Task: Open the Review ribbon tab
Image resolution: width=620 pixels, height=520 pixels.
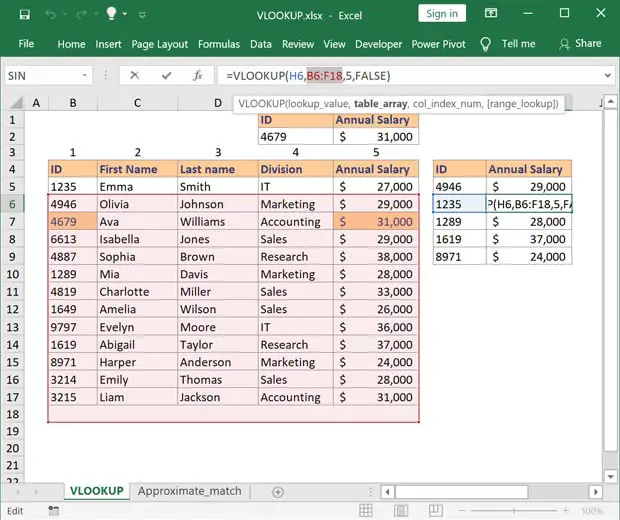Action: 298,44
